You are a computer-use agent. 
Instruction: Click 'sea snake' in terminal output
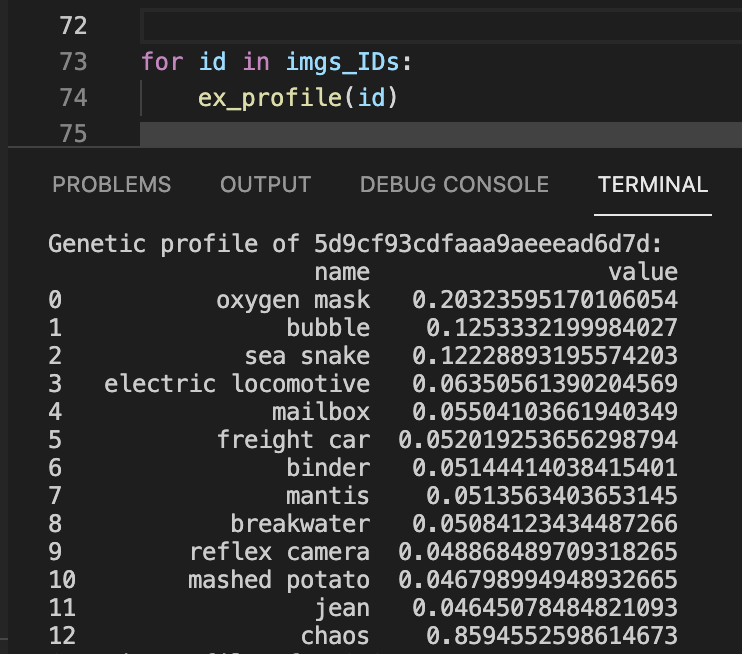(x=307, y=356)
